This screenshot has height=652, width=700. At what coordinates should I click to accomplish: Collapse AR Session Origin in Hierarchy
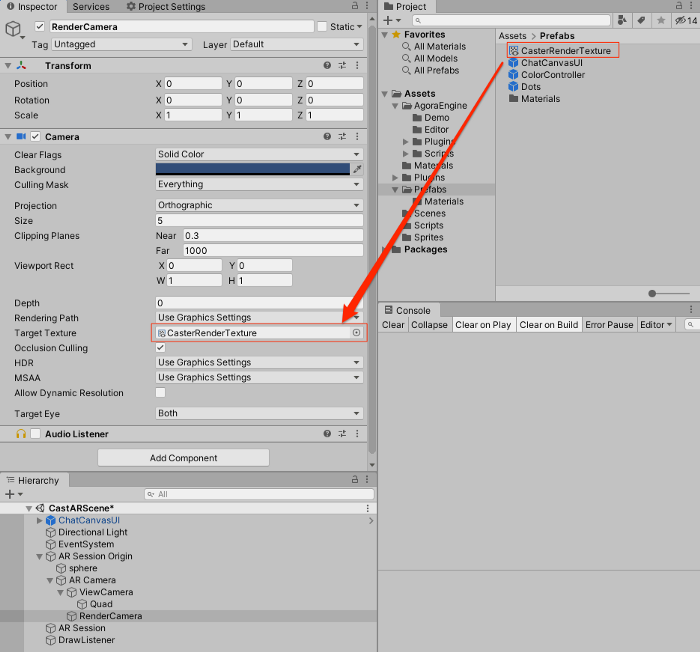point(39,556)
